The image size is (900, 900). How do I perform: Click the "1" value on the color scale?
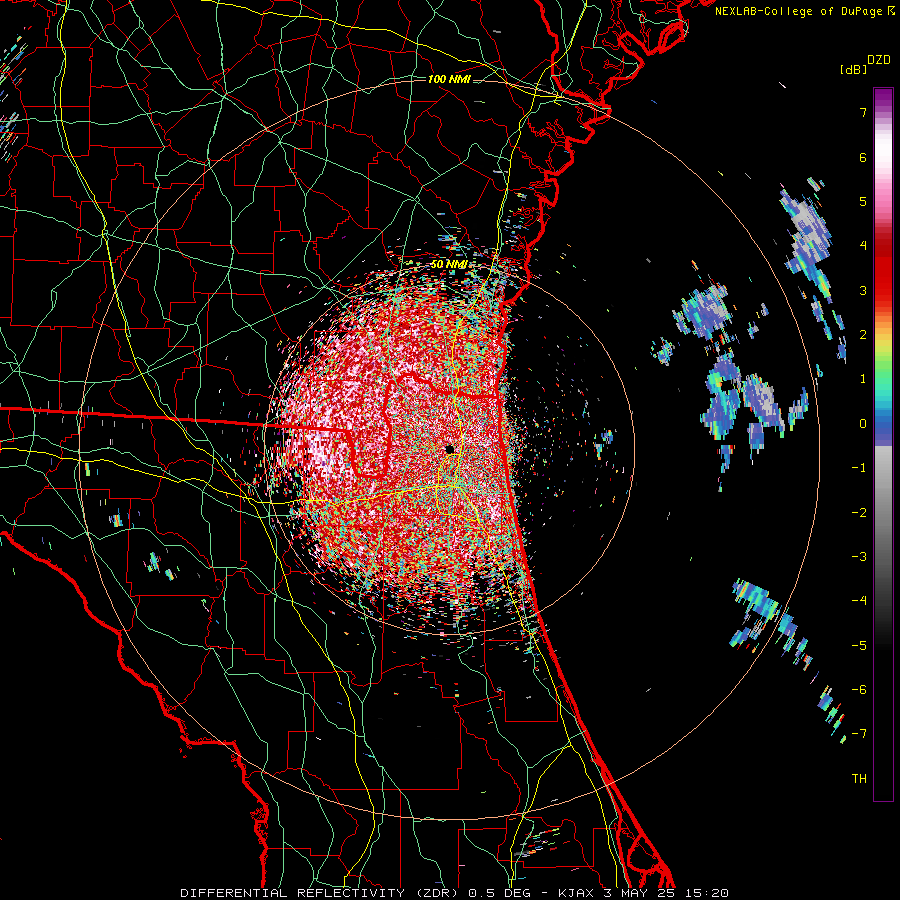863,379
